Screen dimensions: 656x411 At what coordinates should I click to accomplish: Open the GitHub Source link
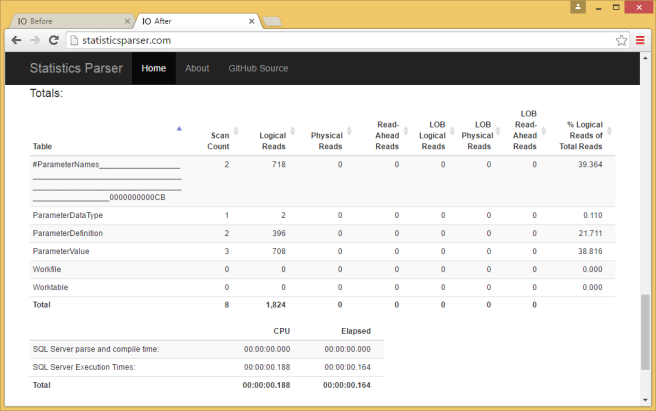pyautogui.click(x=258, y=68)
